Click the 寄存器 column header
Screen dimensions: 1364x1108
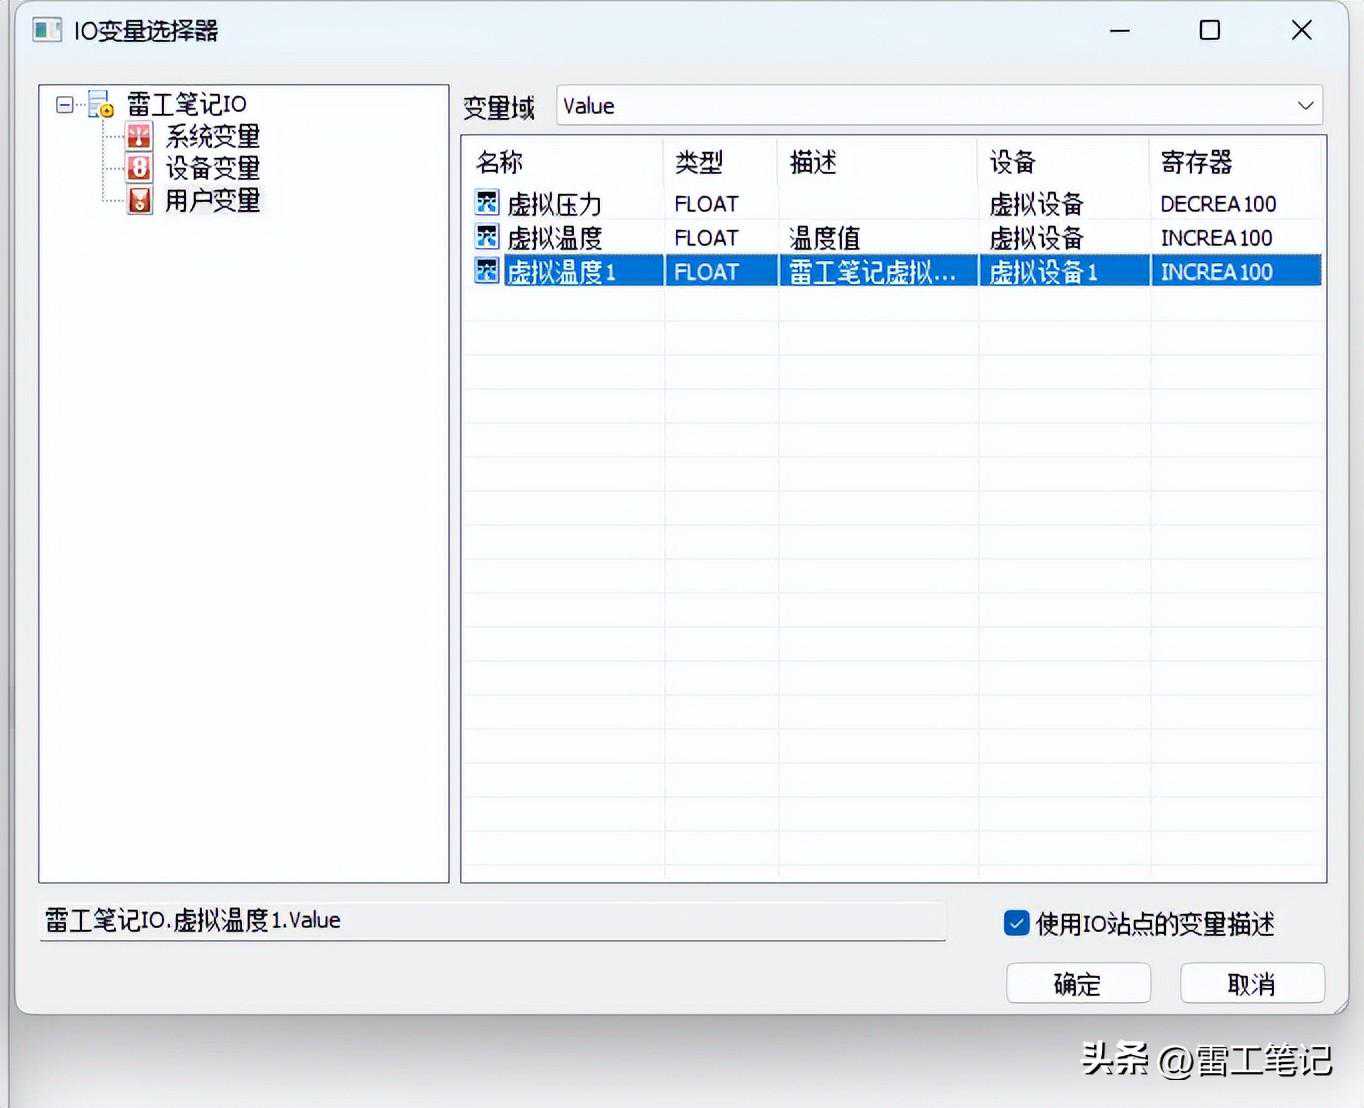pyautogui.click(x=1196, y=162)
